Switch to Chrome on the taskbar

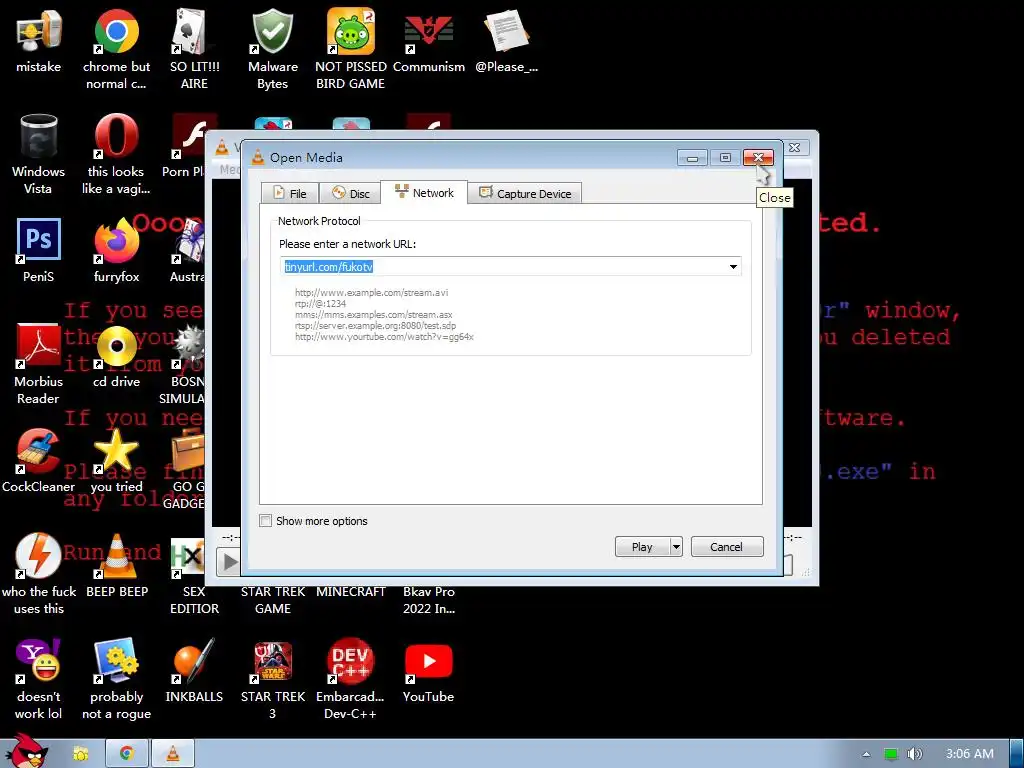[127, 754]
